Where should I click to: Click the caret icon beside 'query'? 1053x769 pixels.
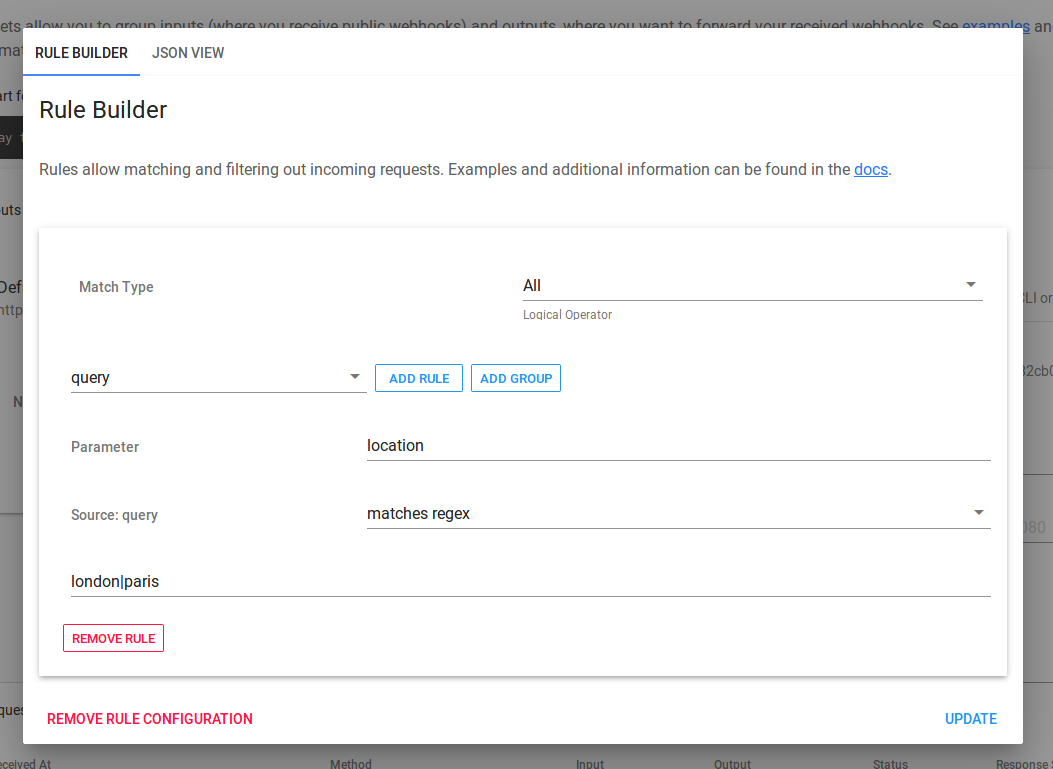pos(355,376)
